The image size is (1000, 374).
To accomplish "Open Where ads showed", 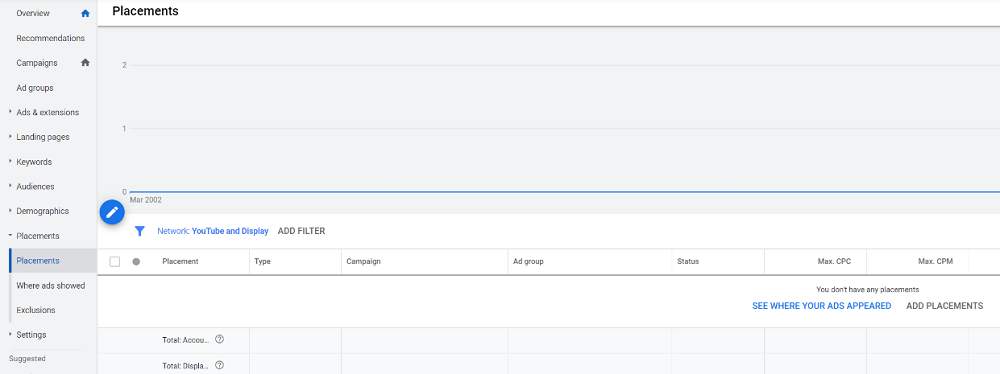I will point(50,285).
